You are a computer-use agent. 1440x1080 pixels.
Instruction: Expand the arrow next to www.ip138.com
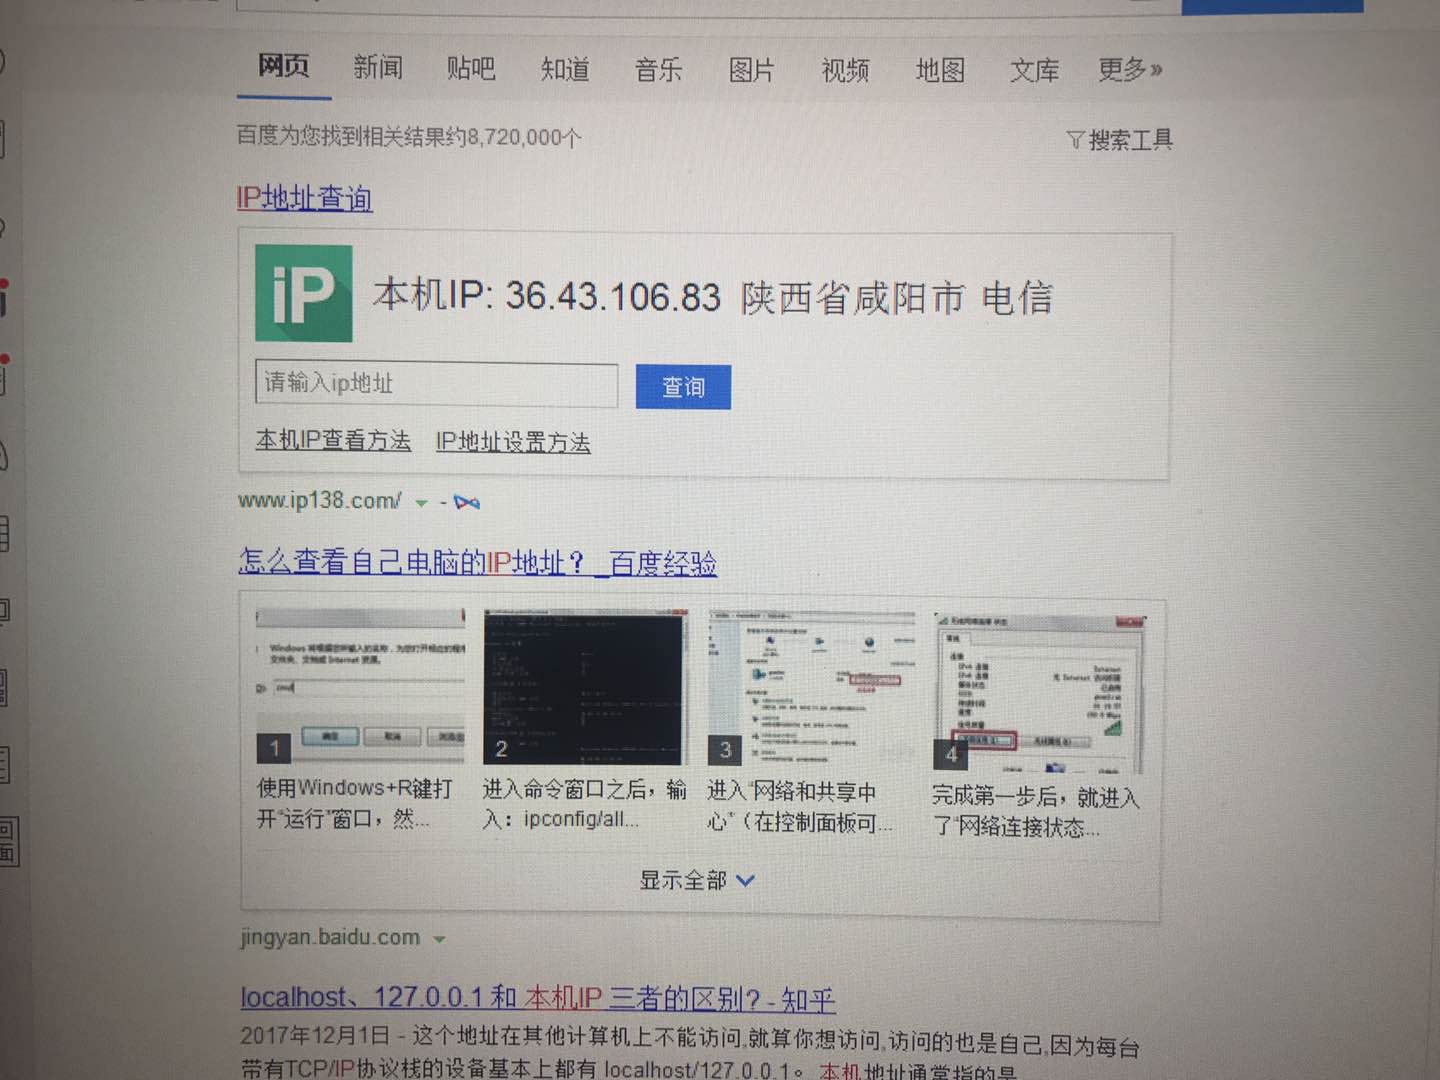[x=422, y=503]
